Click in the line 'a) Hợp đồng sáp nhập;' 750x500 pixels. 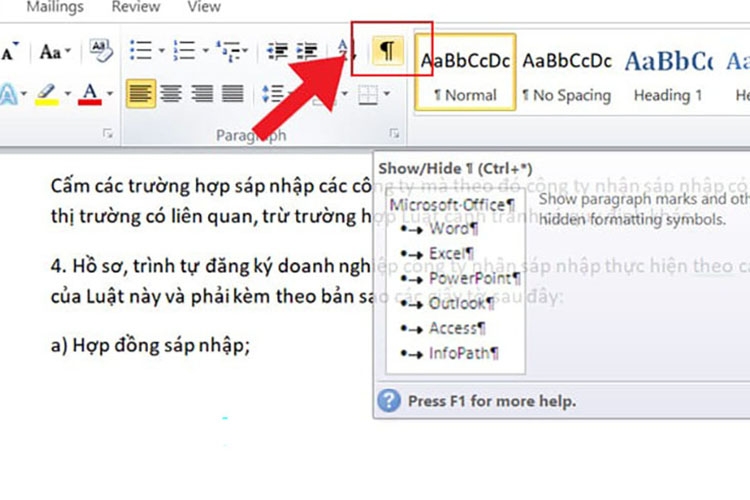pos(150,345)
